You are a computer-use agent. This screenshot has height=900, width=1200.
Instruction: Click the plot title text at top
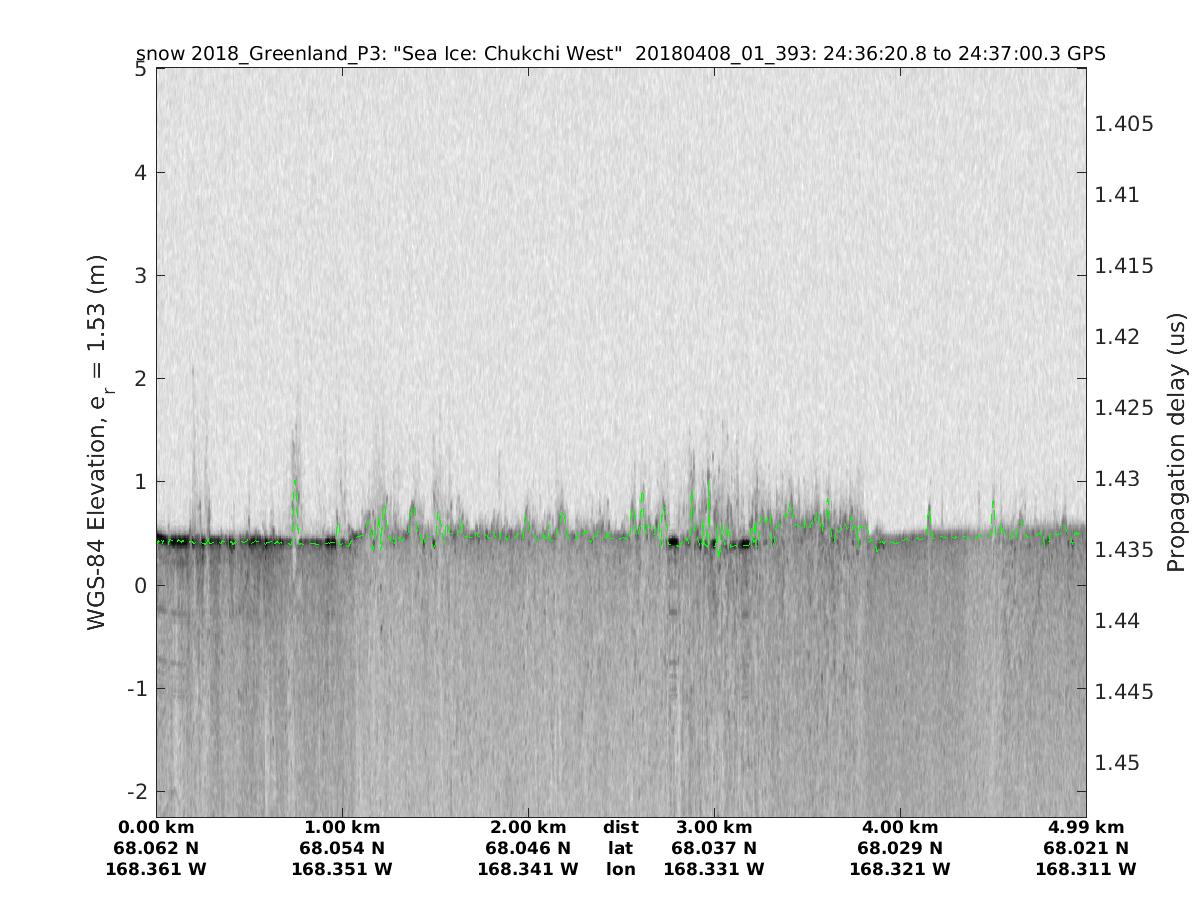620,54
